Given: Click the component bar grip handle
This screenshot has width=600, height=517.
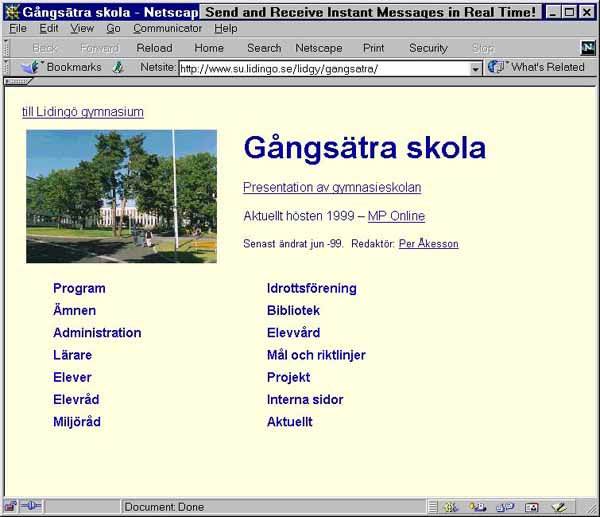Looking at the screenshot, I should 433,507.
